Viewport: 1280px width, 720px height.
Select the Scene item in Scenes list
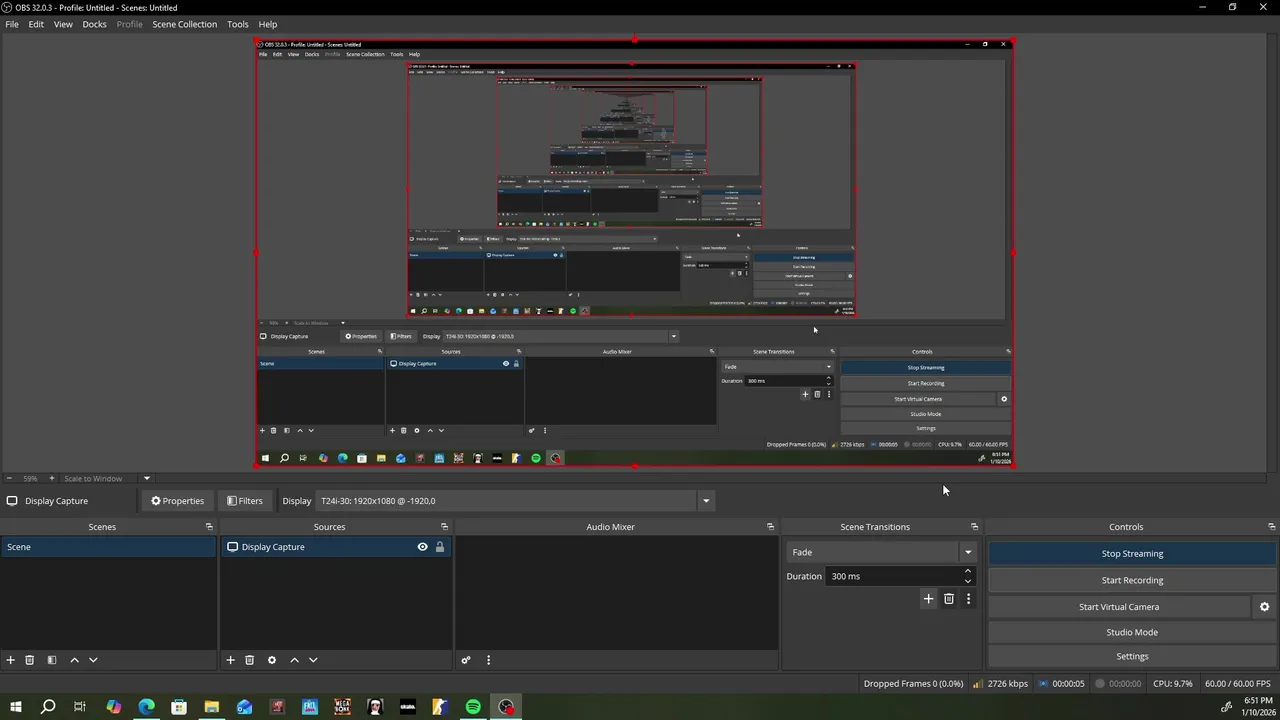(108, 547)
